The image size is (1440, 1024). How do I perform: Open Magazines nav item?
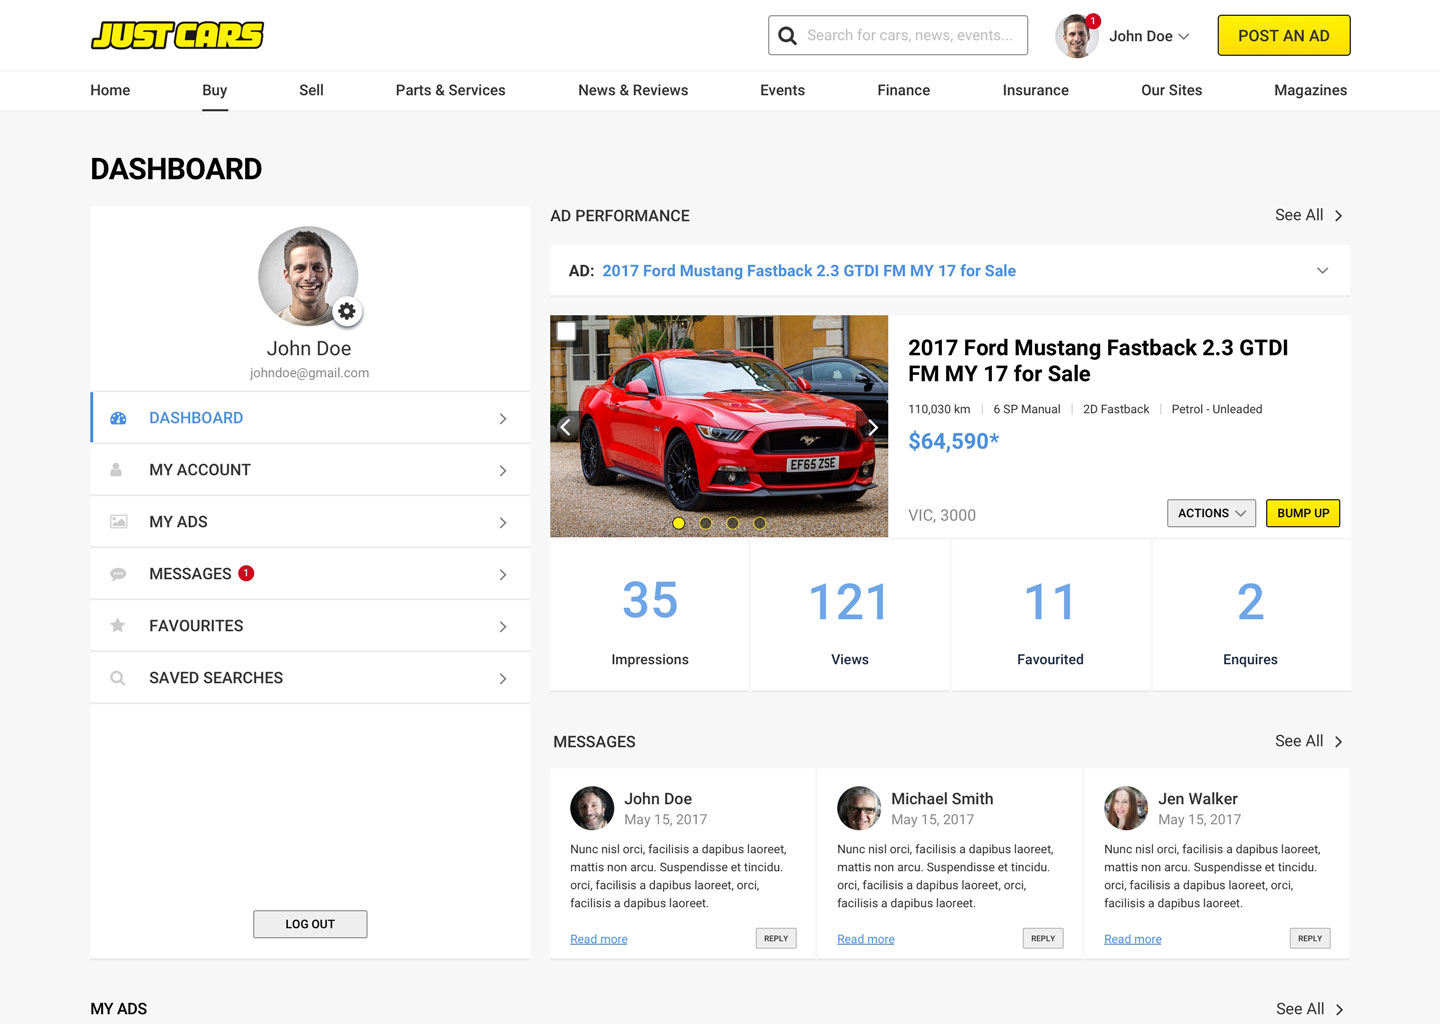[x=1310, y=90]
